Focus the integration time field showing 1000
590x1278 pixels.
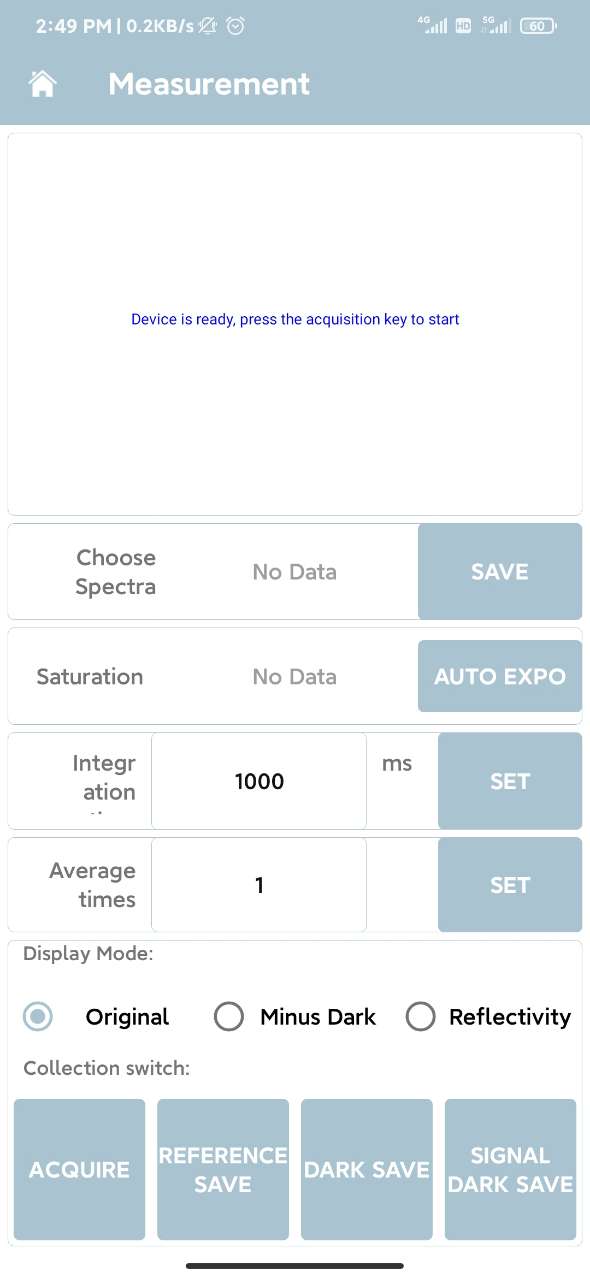[x=259, y=781]
